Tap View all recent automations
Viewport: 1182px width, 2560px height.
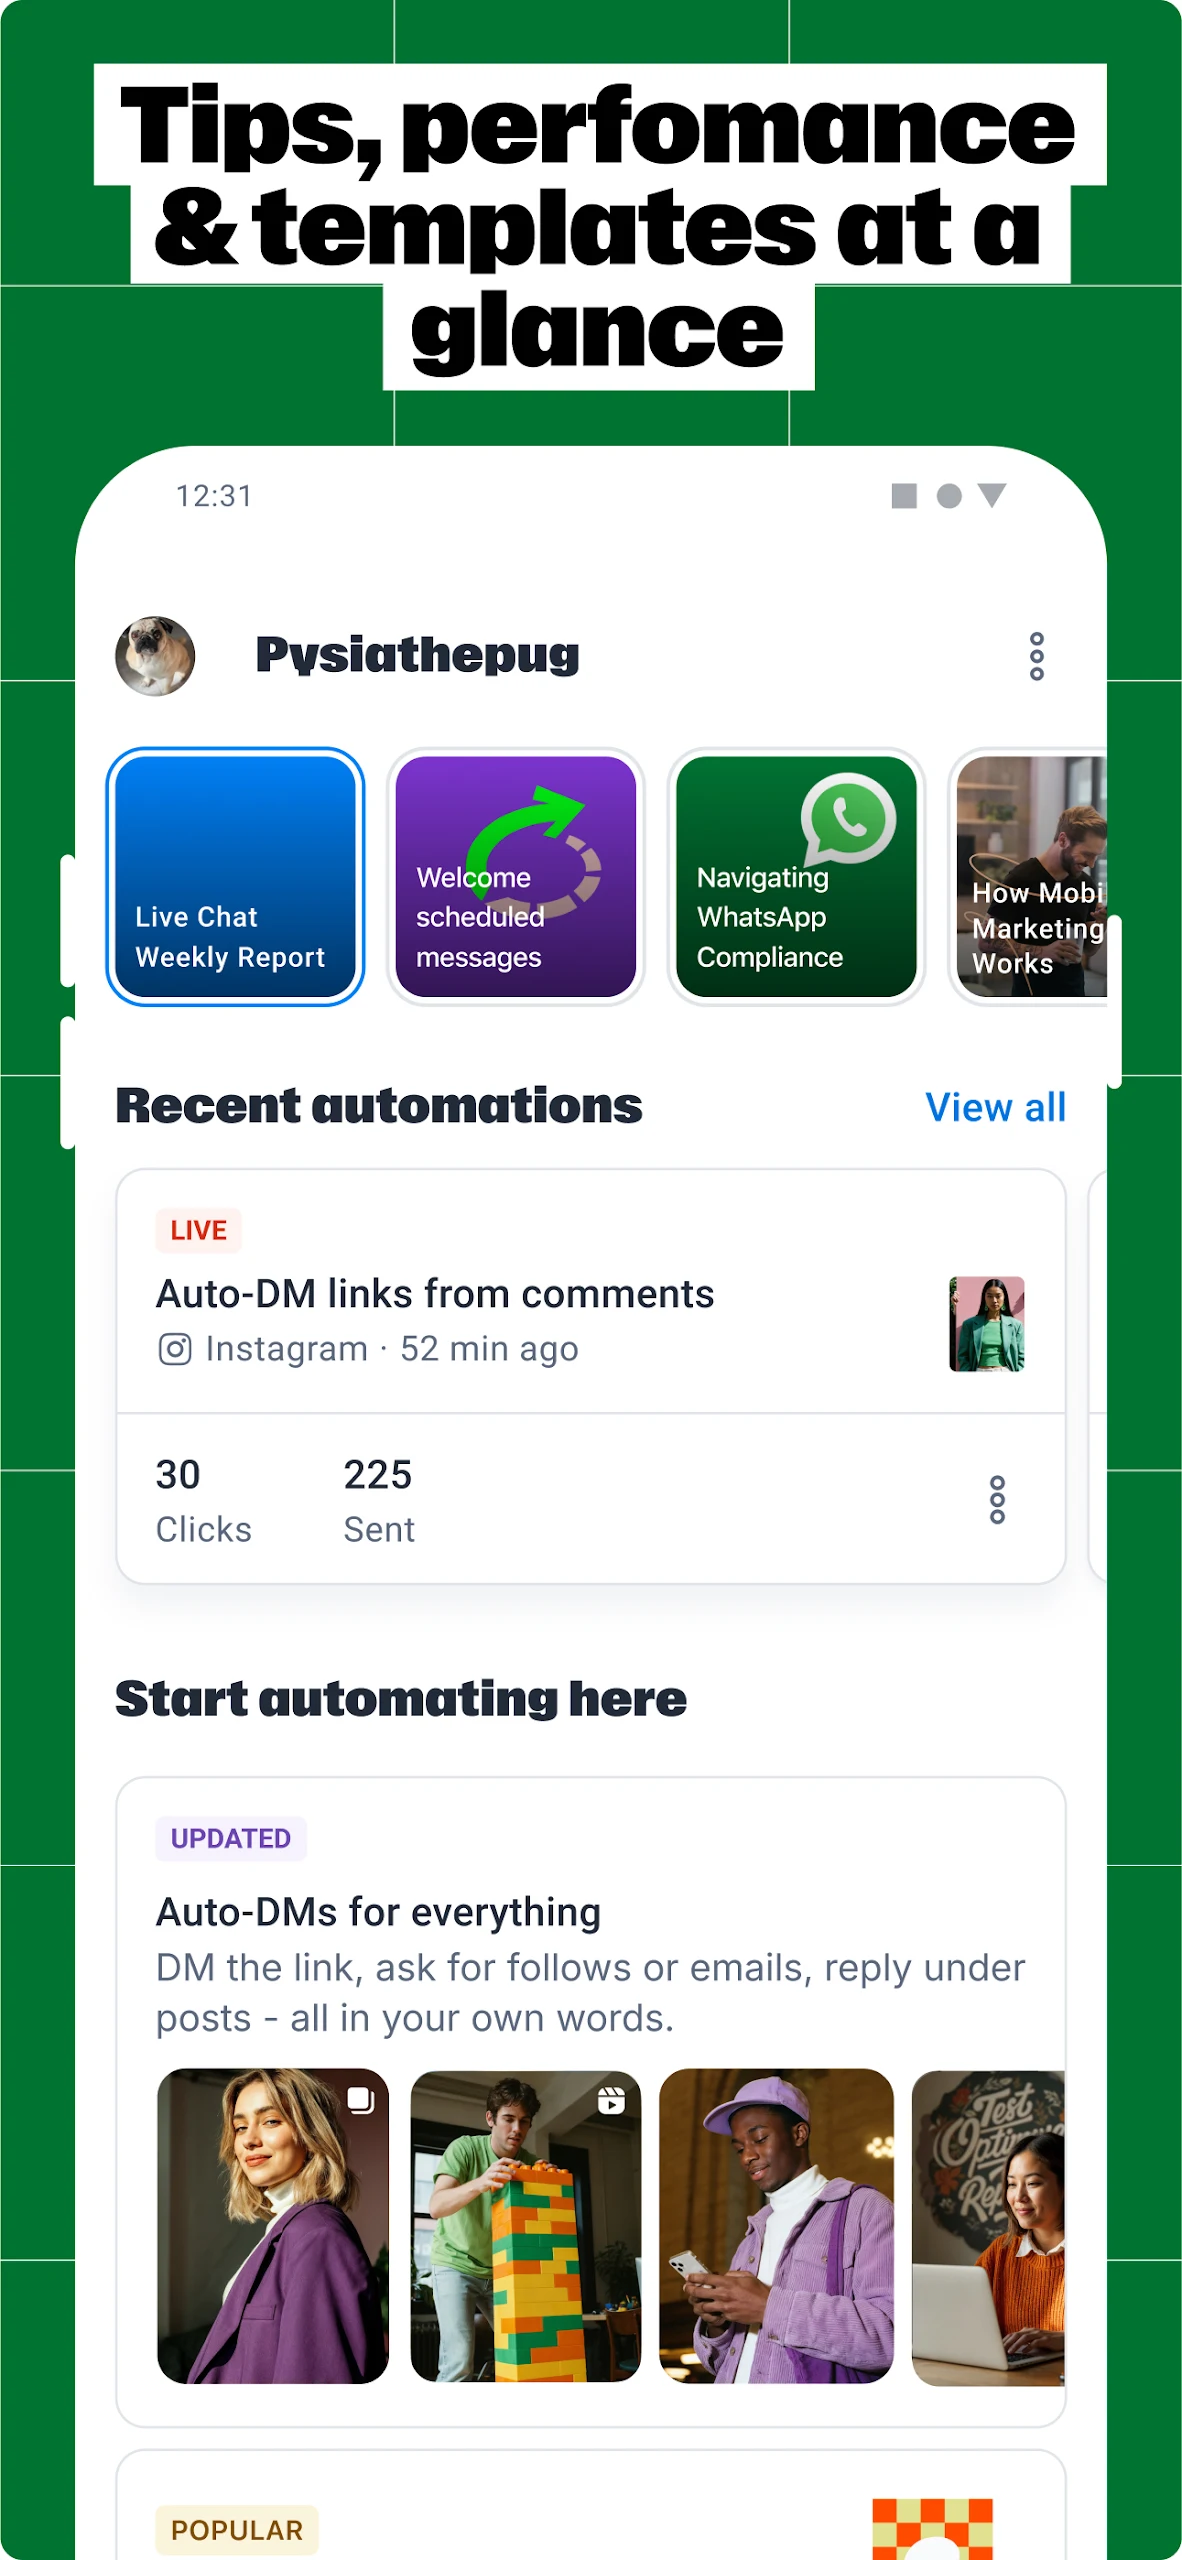pyautogui.click(x=996, y=1107)
